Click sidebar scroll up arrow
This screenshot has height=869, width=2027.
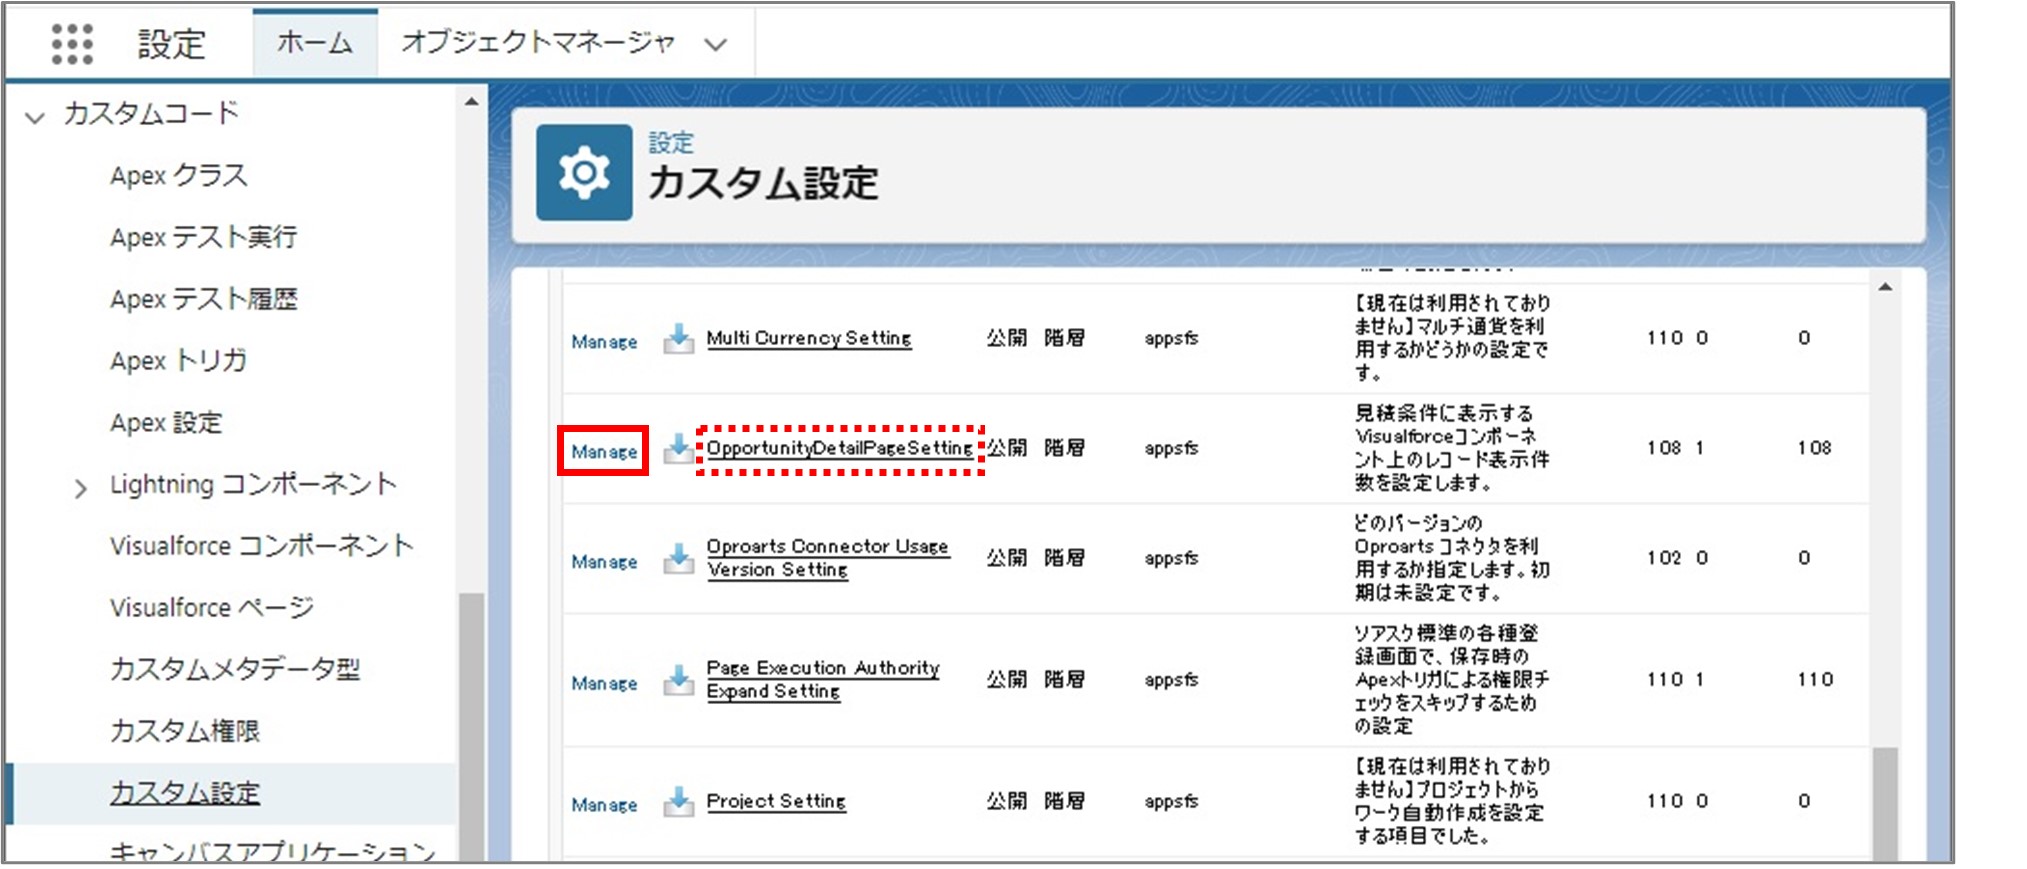(471, 101)
